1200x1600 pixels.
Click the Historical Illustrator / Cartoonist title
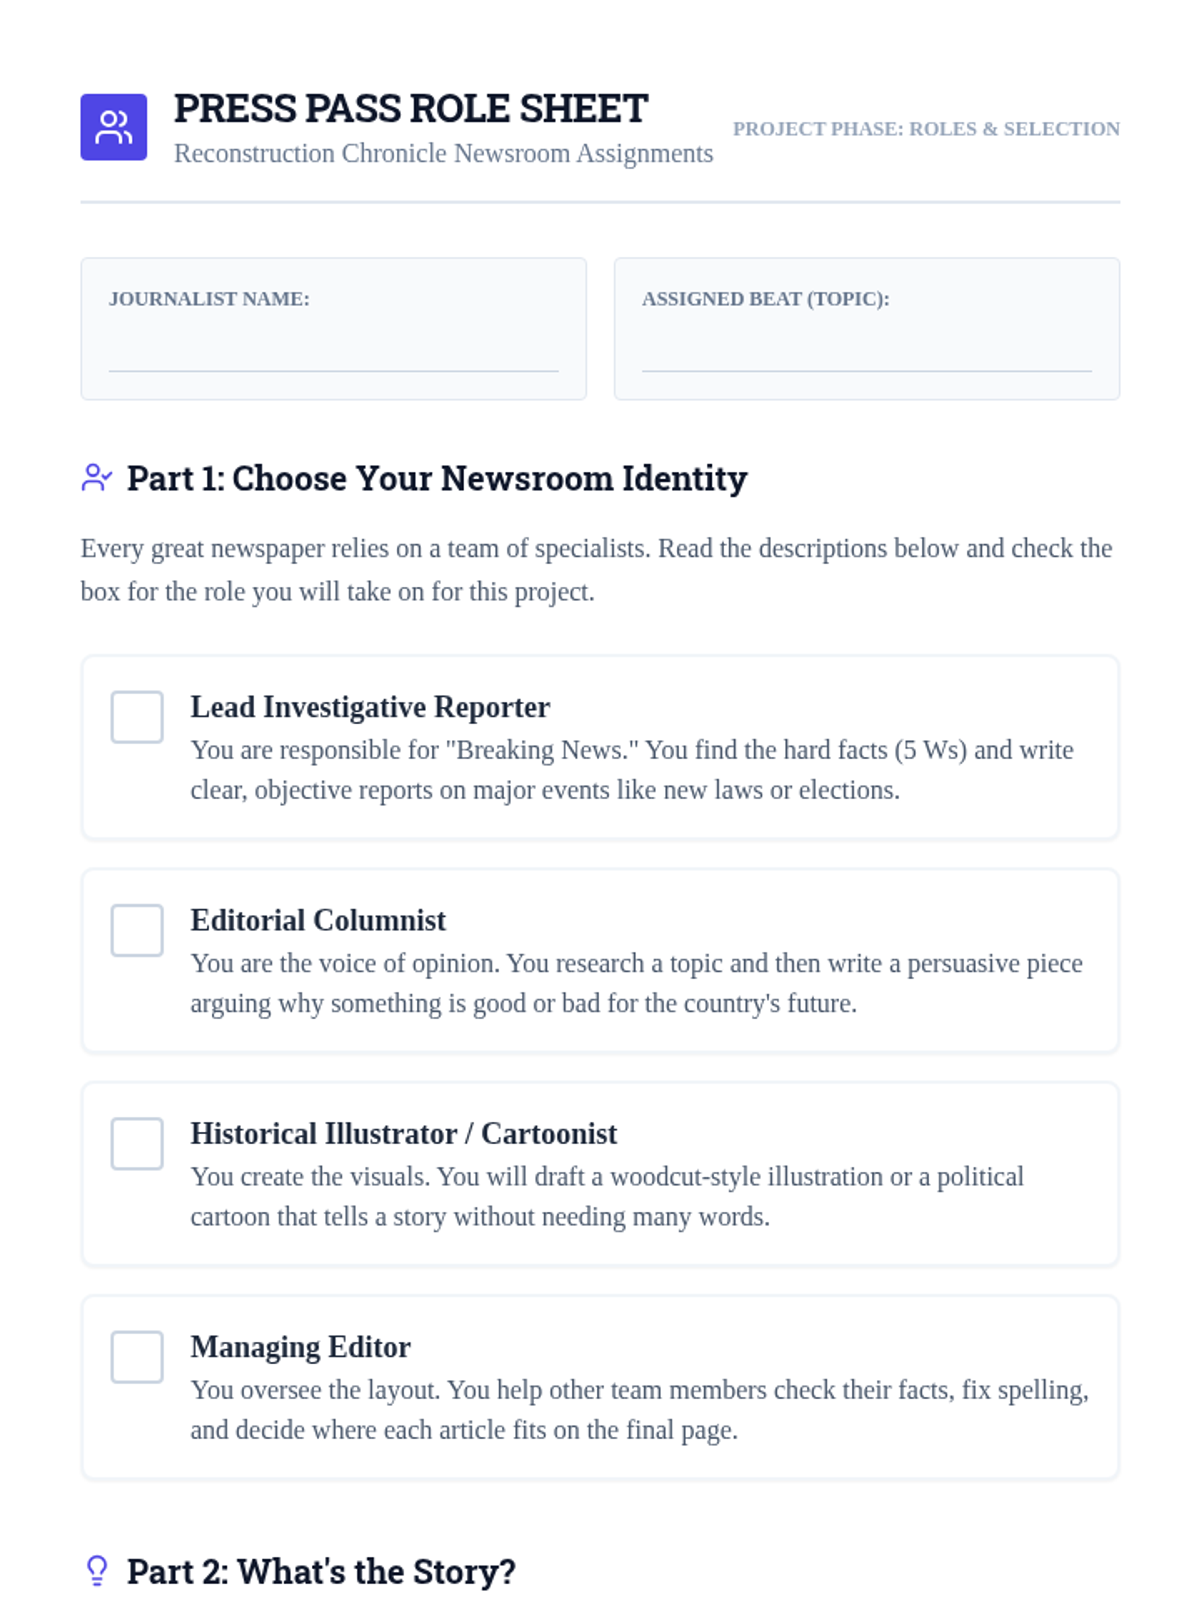(x=404, y=1133)
